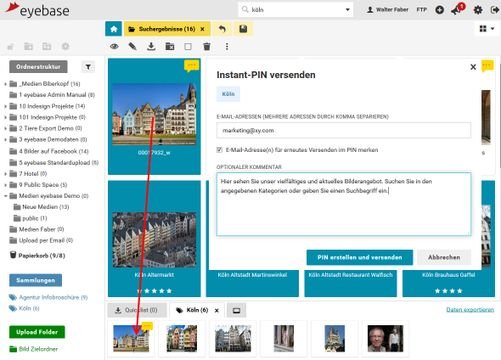Screen dimensions: 501x360
Task: Click the filter funnel icon beside Ordnerstruktur
Action: pos(88,67)
